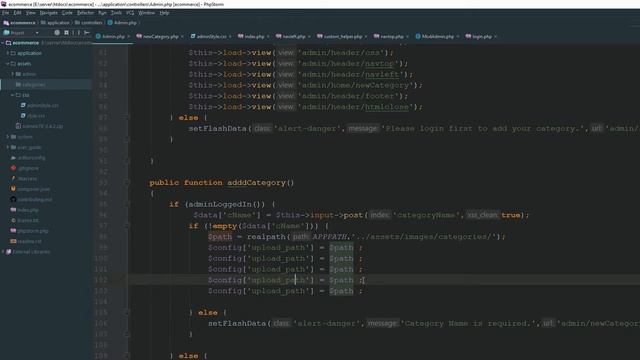
Task: Open the Help menu
Action: click(x=164, y=13)
